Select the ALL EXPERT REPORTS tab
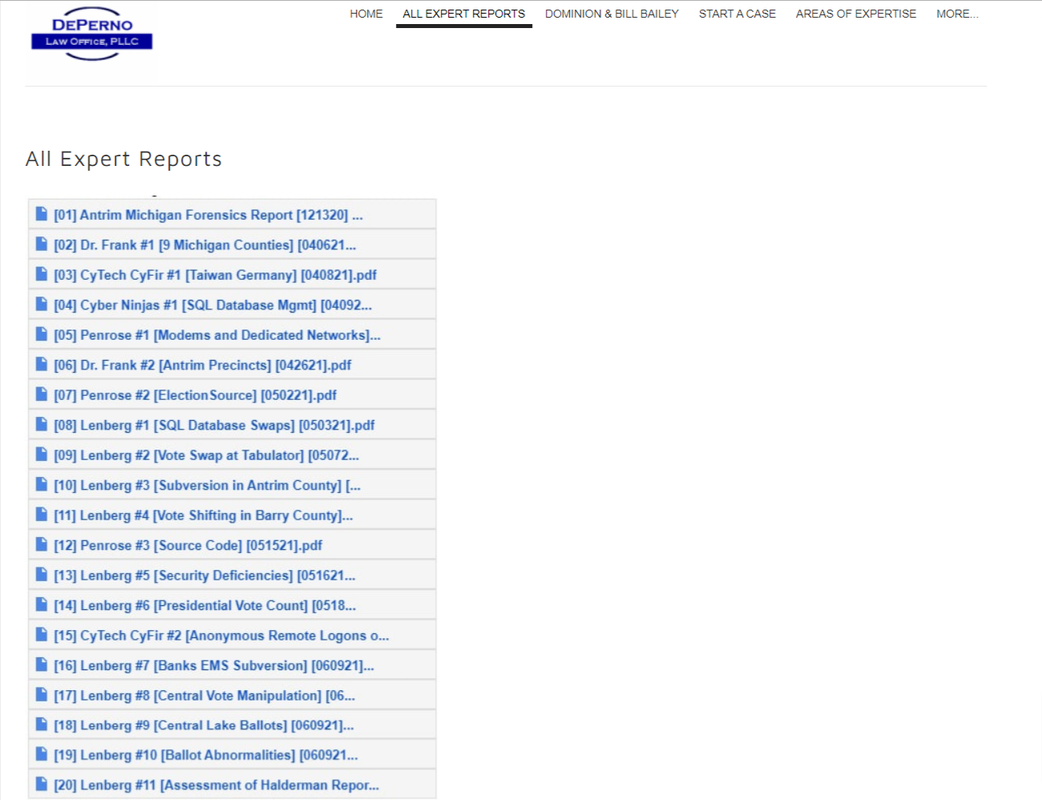Image resolution: width=1042 pixels, height=800 pixels. pos(464,14)
